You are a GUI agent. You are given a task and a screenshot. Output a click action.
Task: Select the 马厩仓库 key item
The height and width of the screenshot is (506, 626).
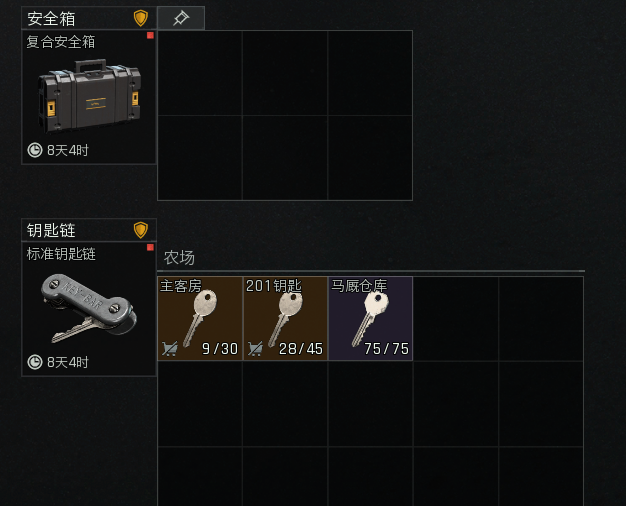370,318
